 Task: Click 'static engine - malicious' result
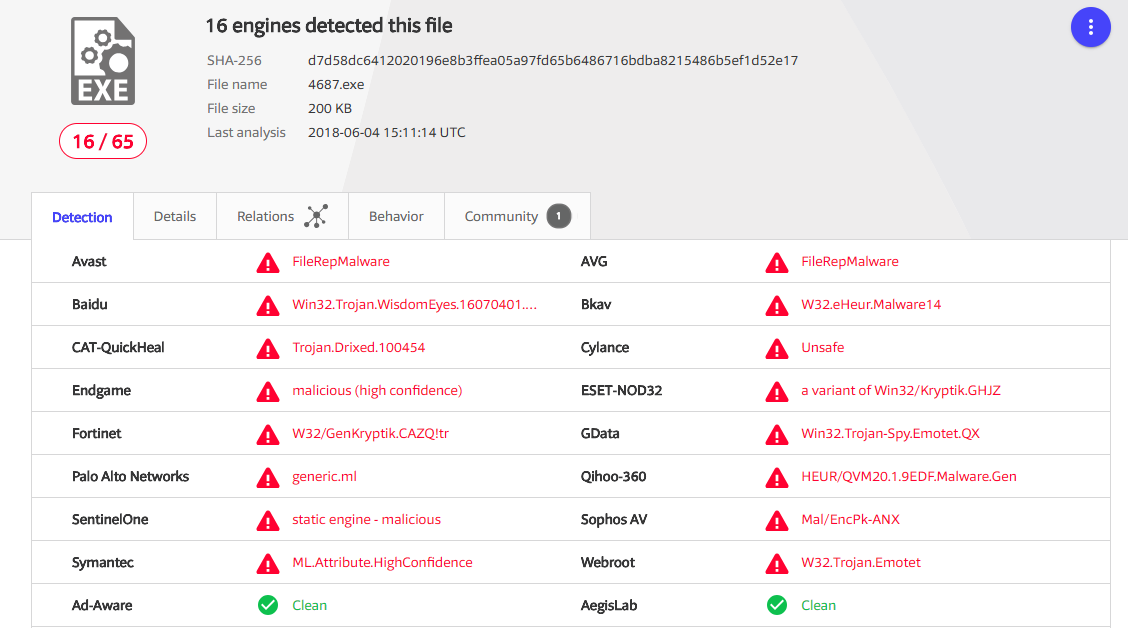[367, 519]
